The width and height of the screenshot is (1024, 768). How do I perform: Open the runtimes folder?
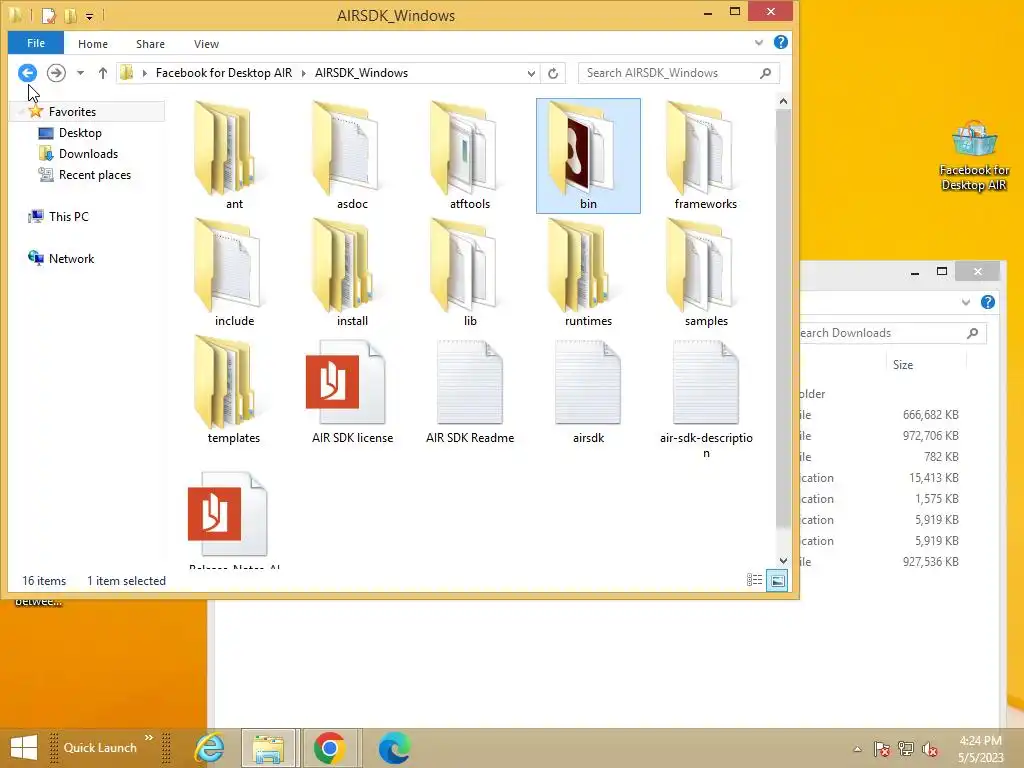588,273
